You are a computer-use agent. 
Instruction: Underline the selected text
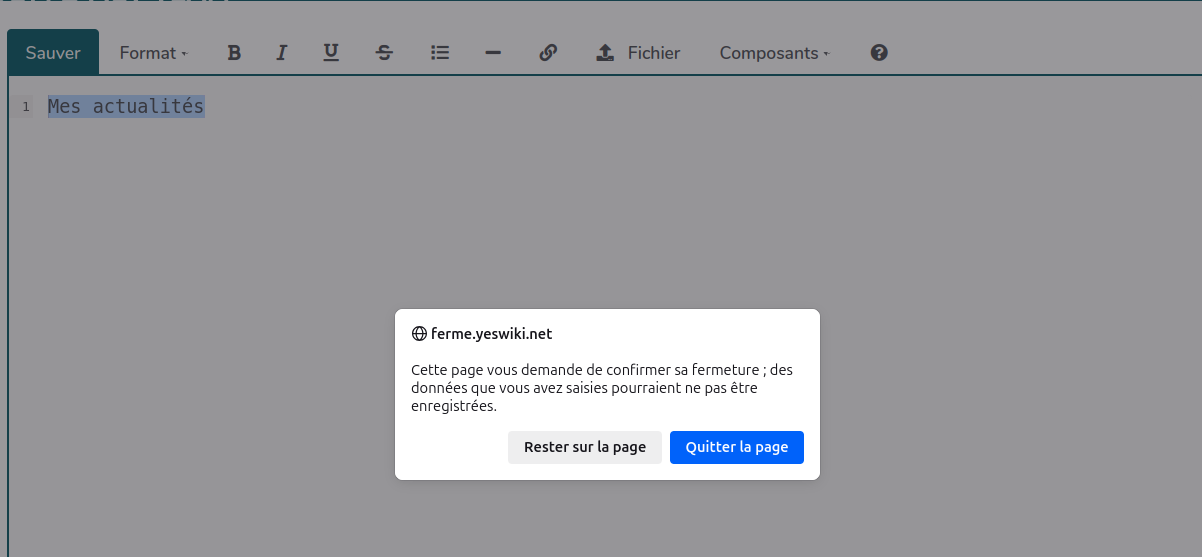tap(331, 53)
